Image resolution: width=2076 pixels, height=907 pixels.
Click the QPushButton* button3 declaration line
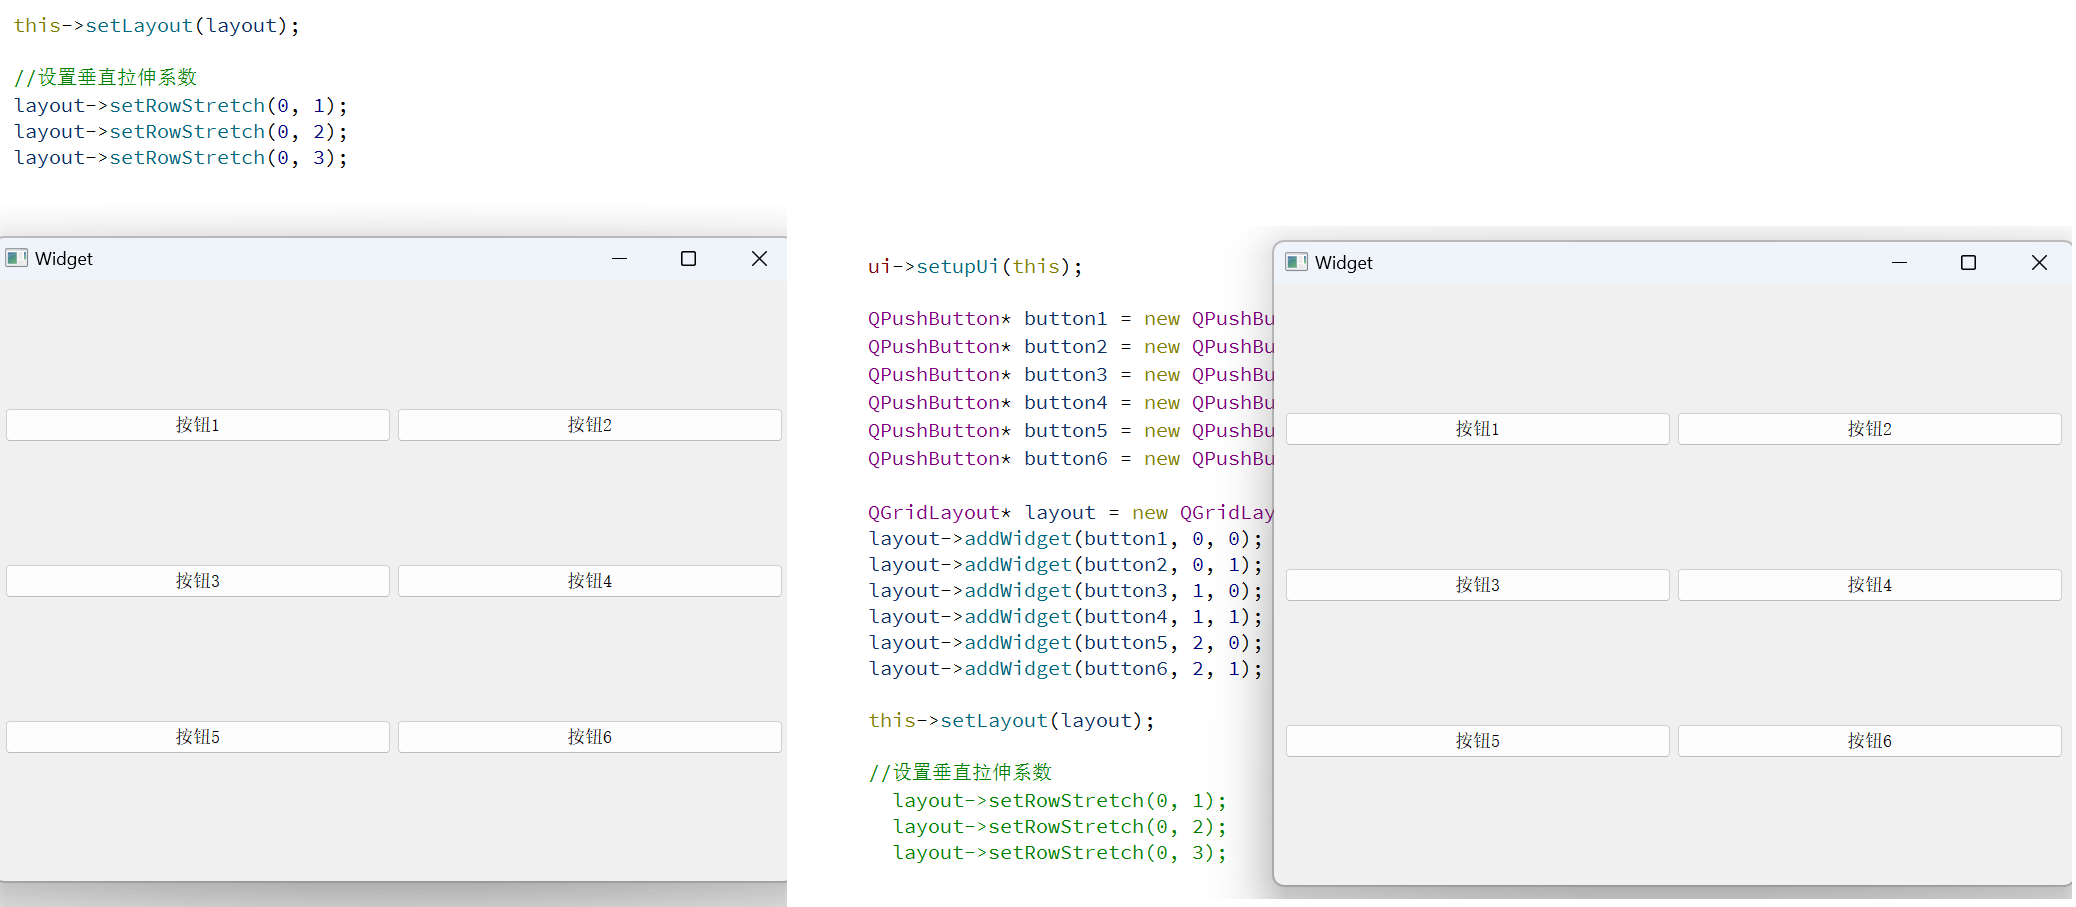(x=1071, y=374)
